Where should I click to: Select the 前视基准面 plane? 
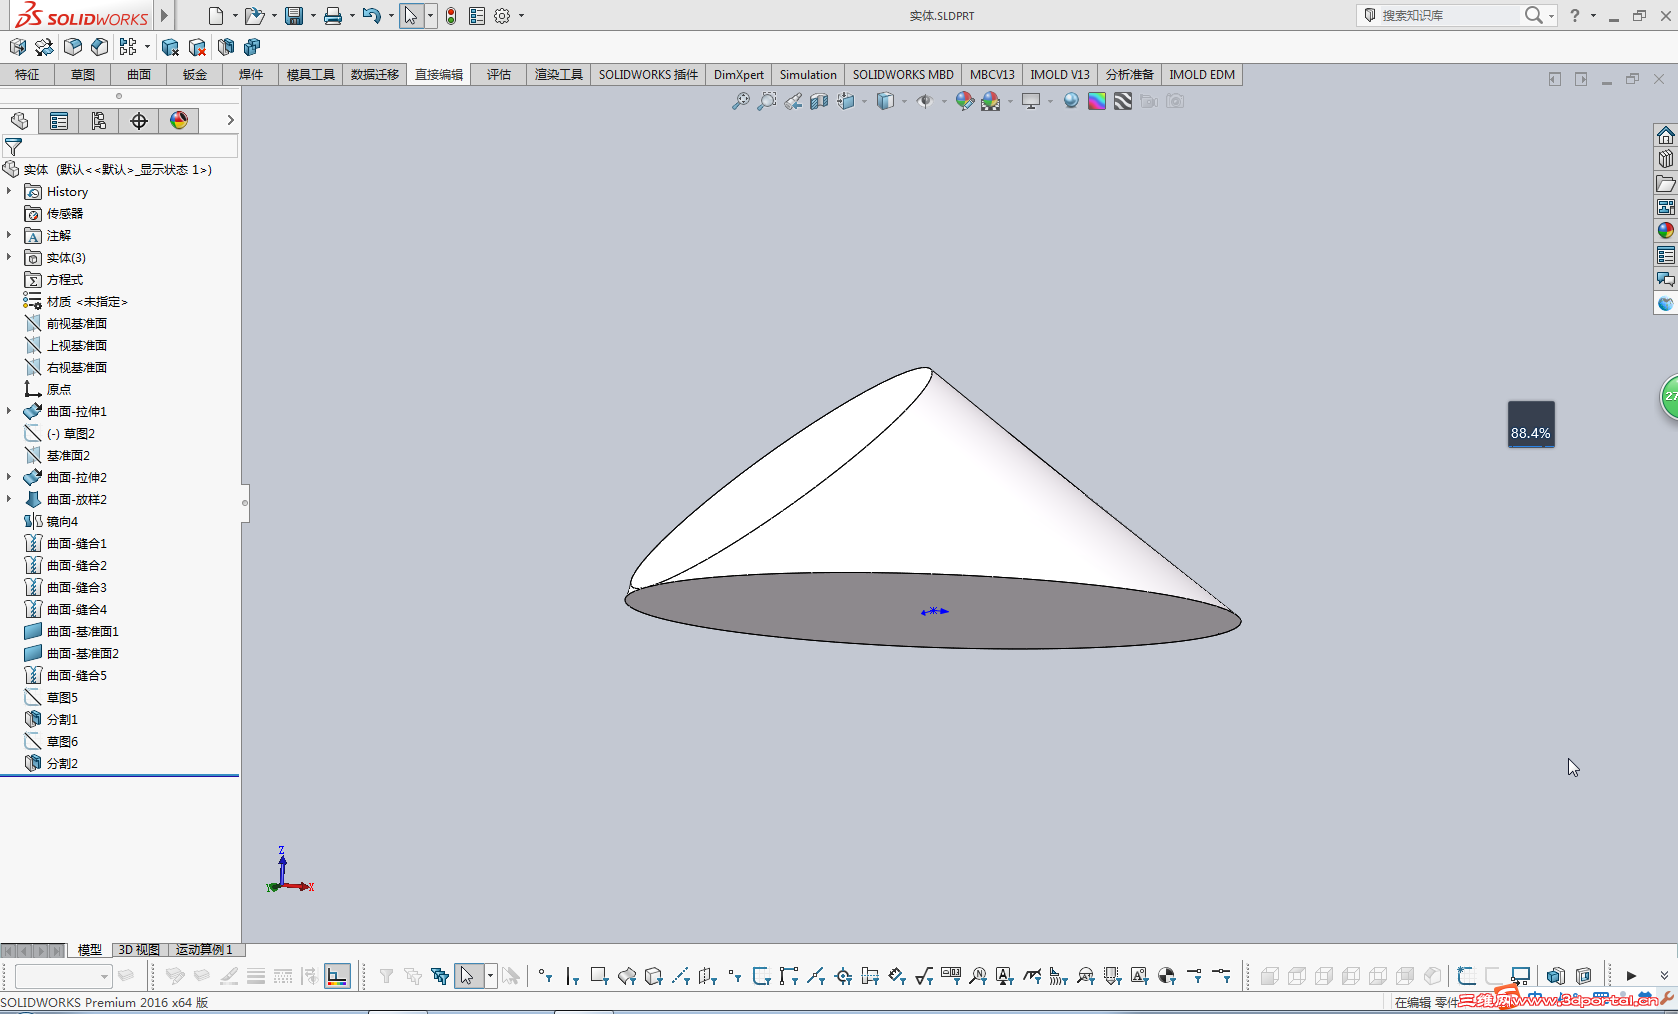point(76,323)
